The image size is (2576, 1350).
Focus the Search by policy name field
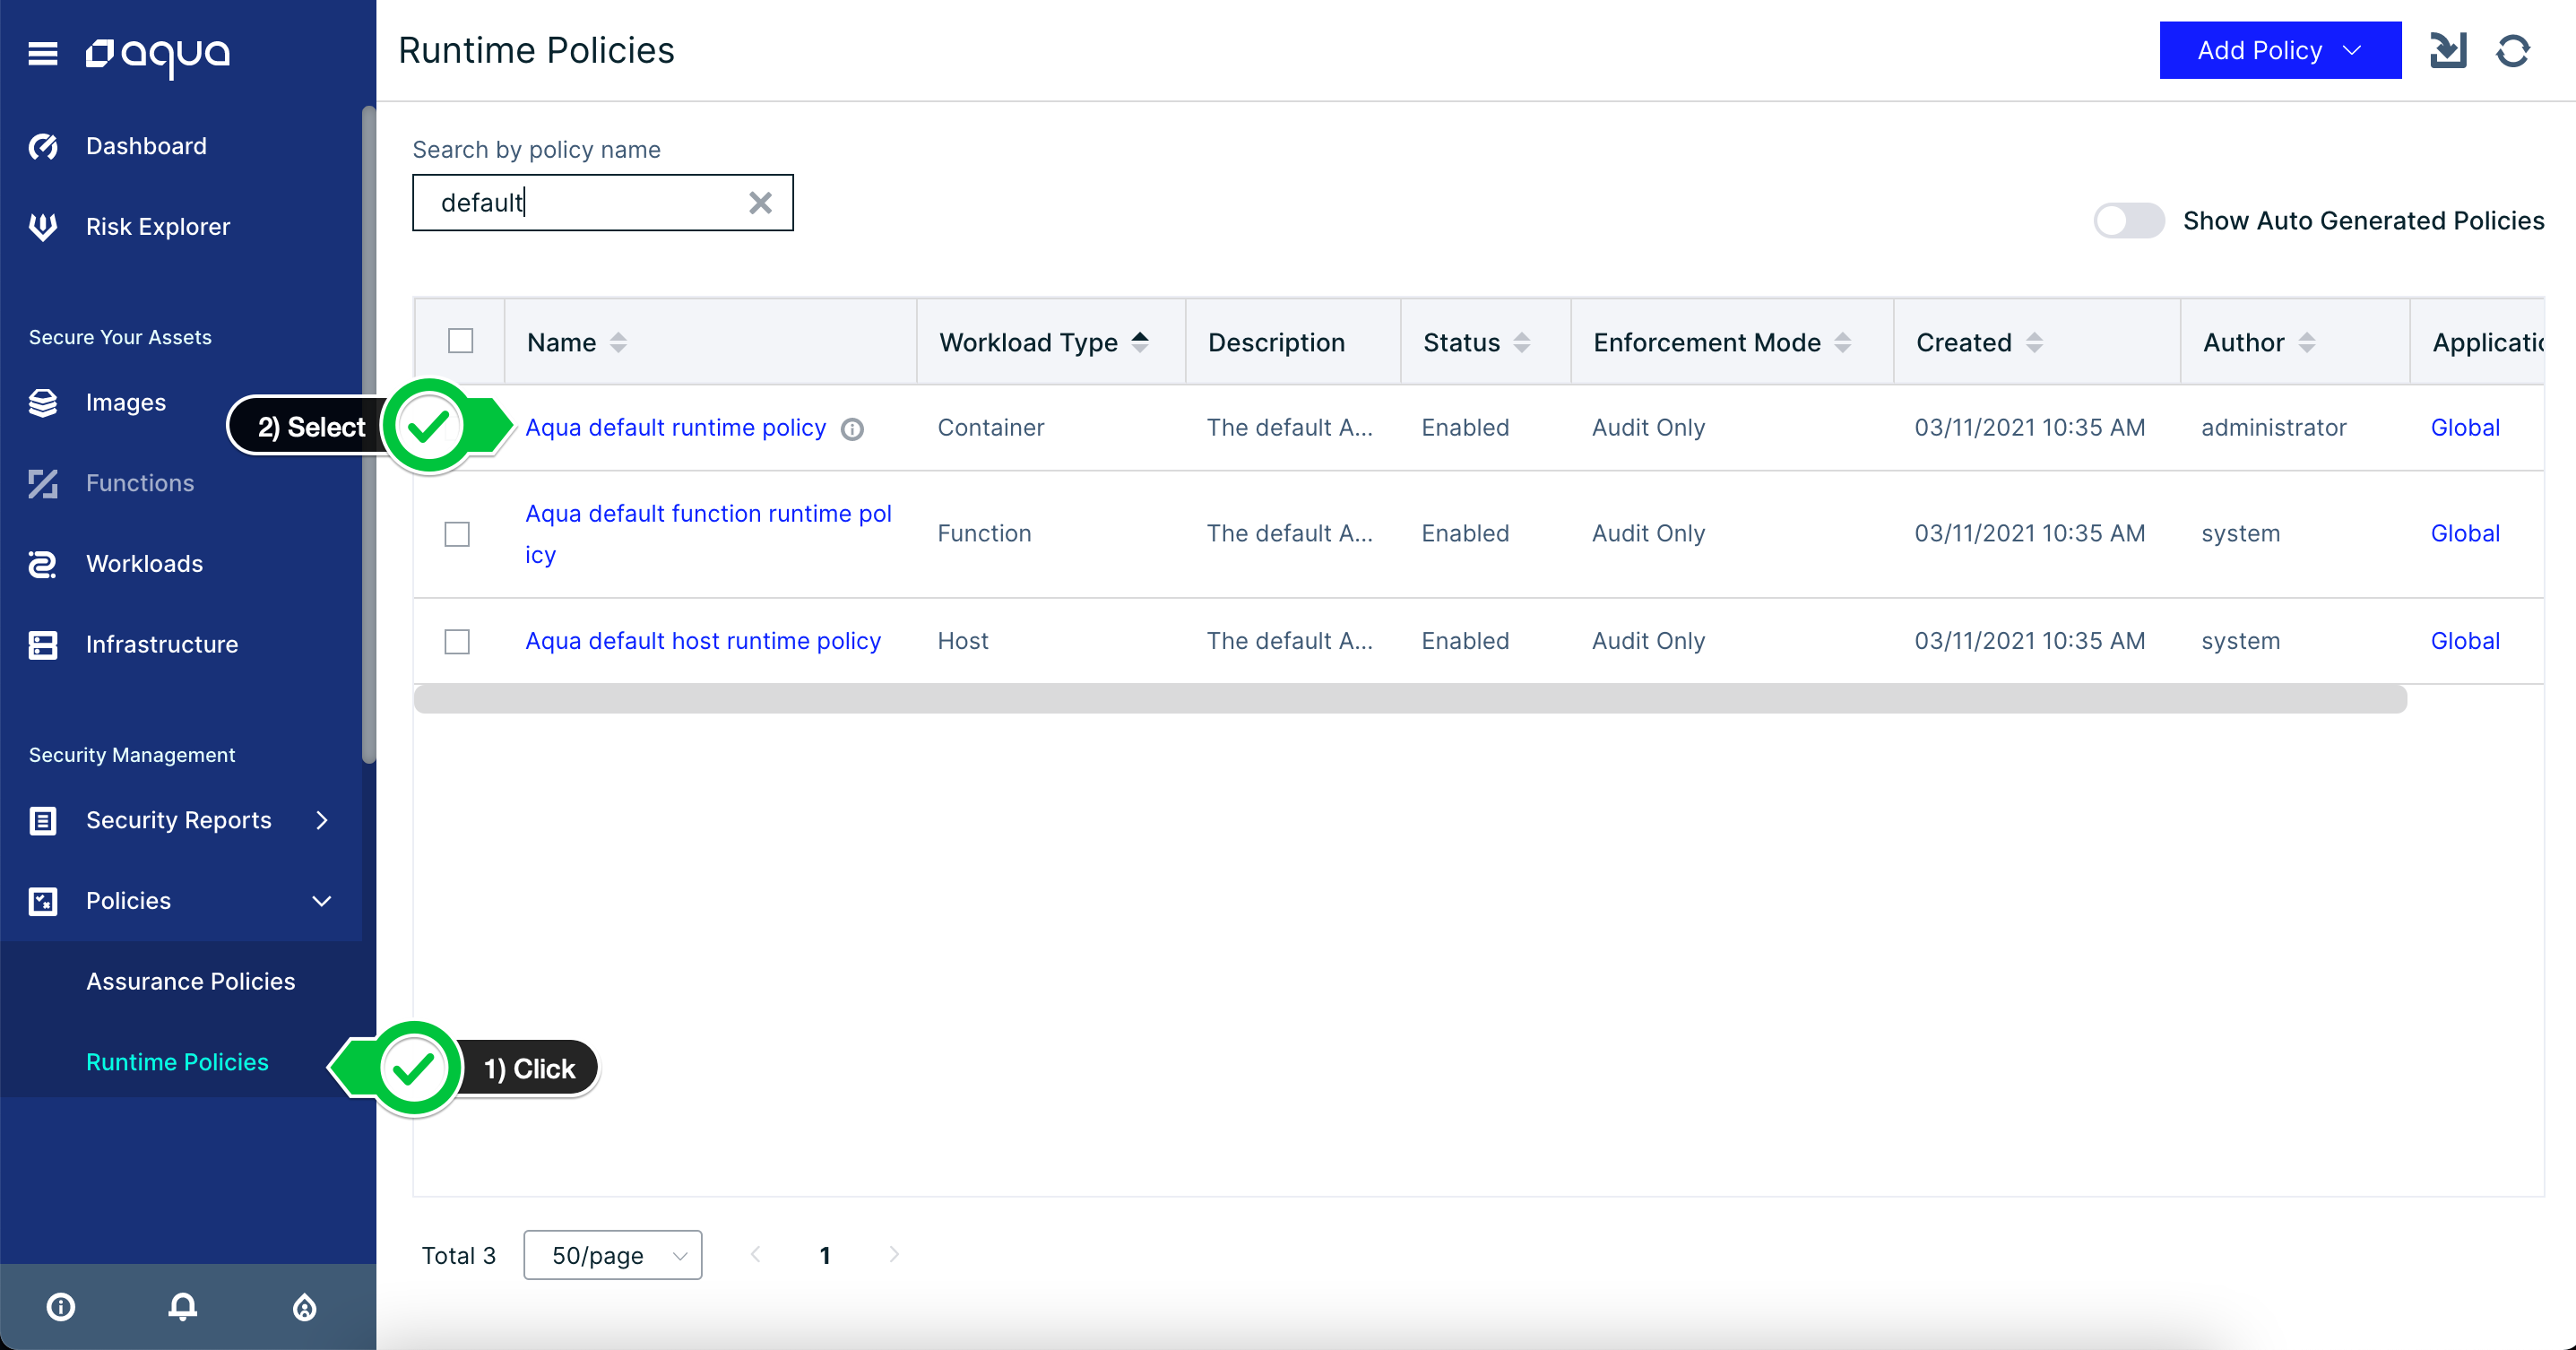[603, 203]
